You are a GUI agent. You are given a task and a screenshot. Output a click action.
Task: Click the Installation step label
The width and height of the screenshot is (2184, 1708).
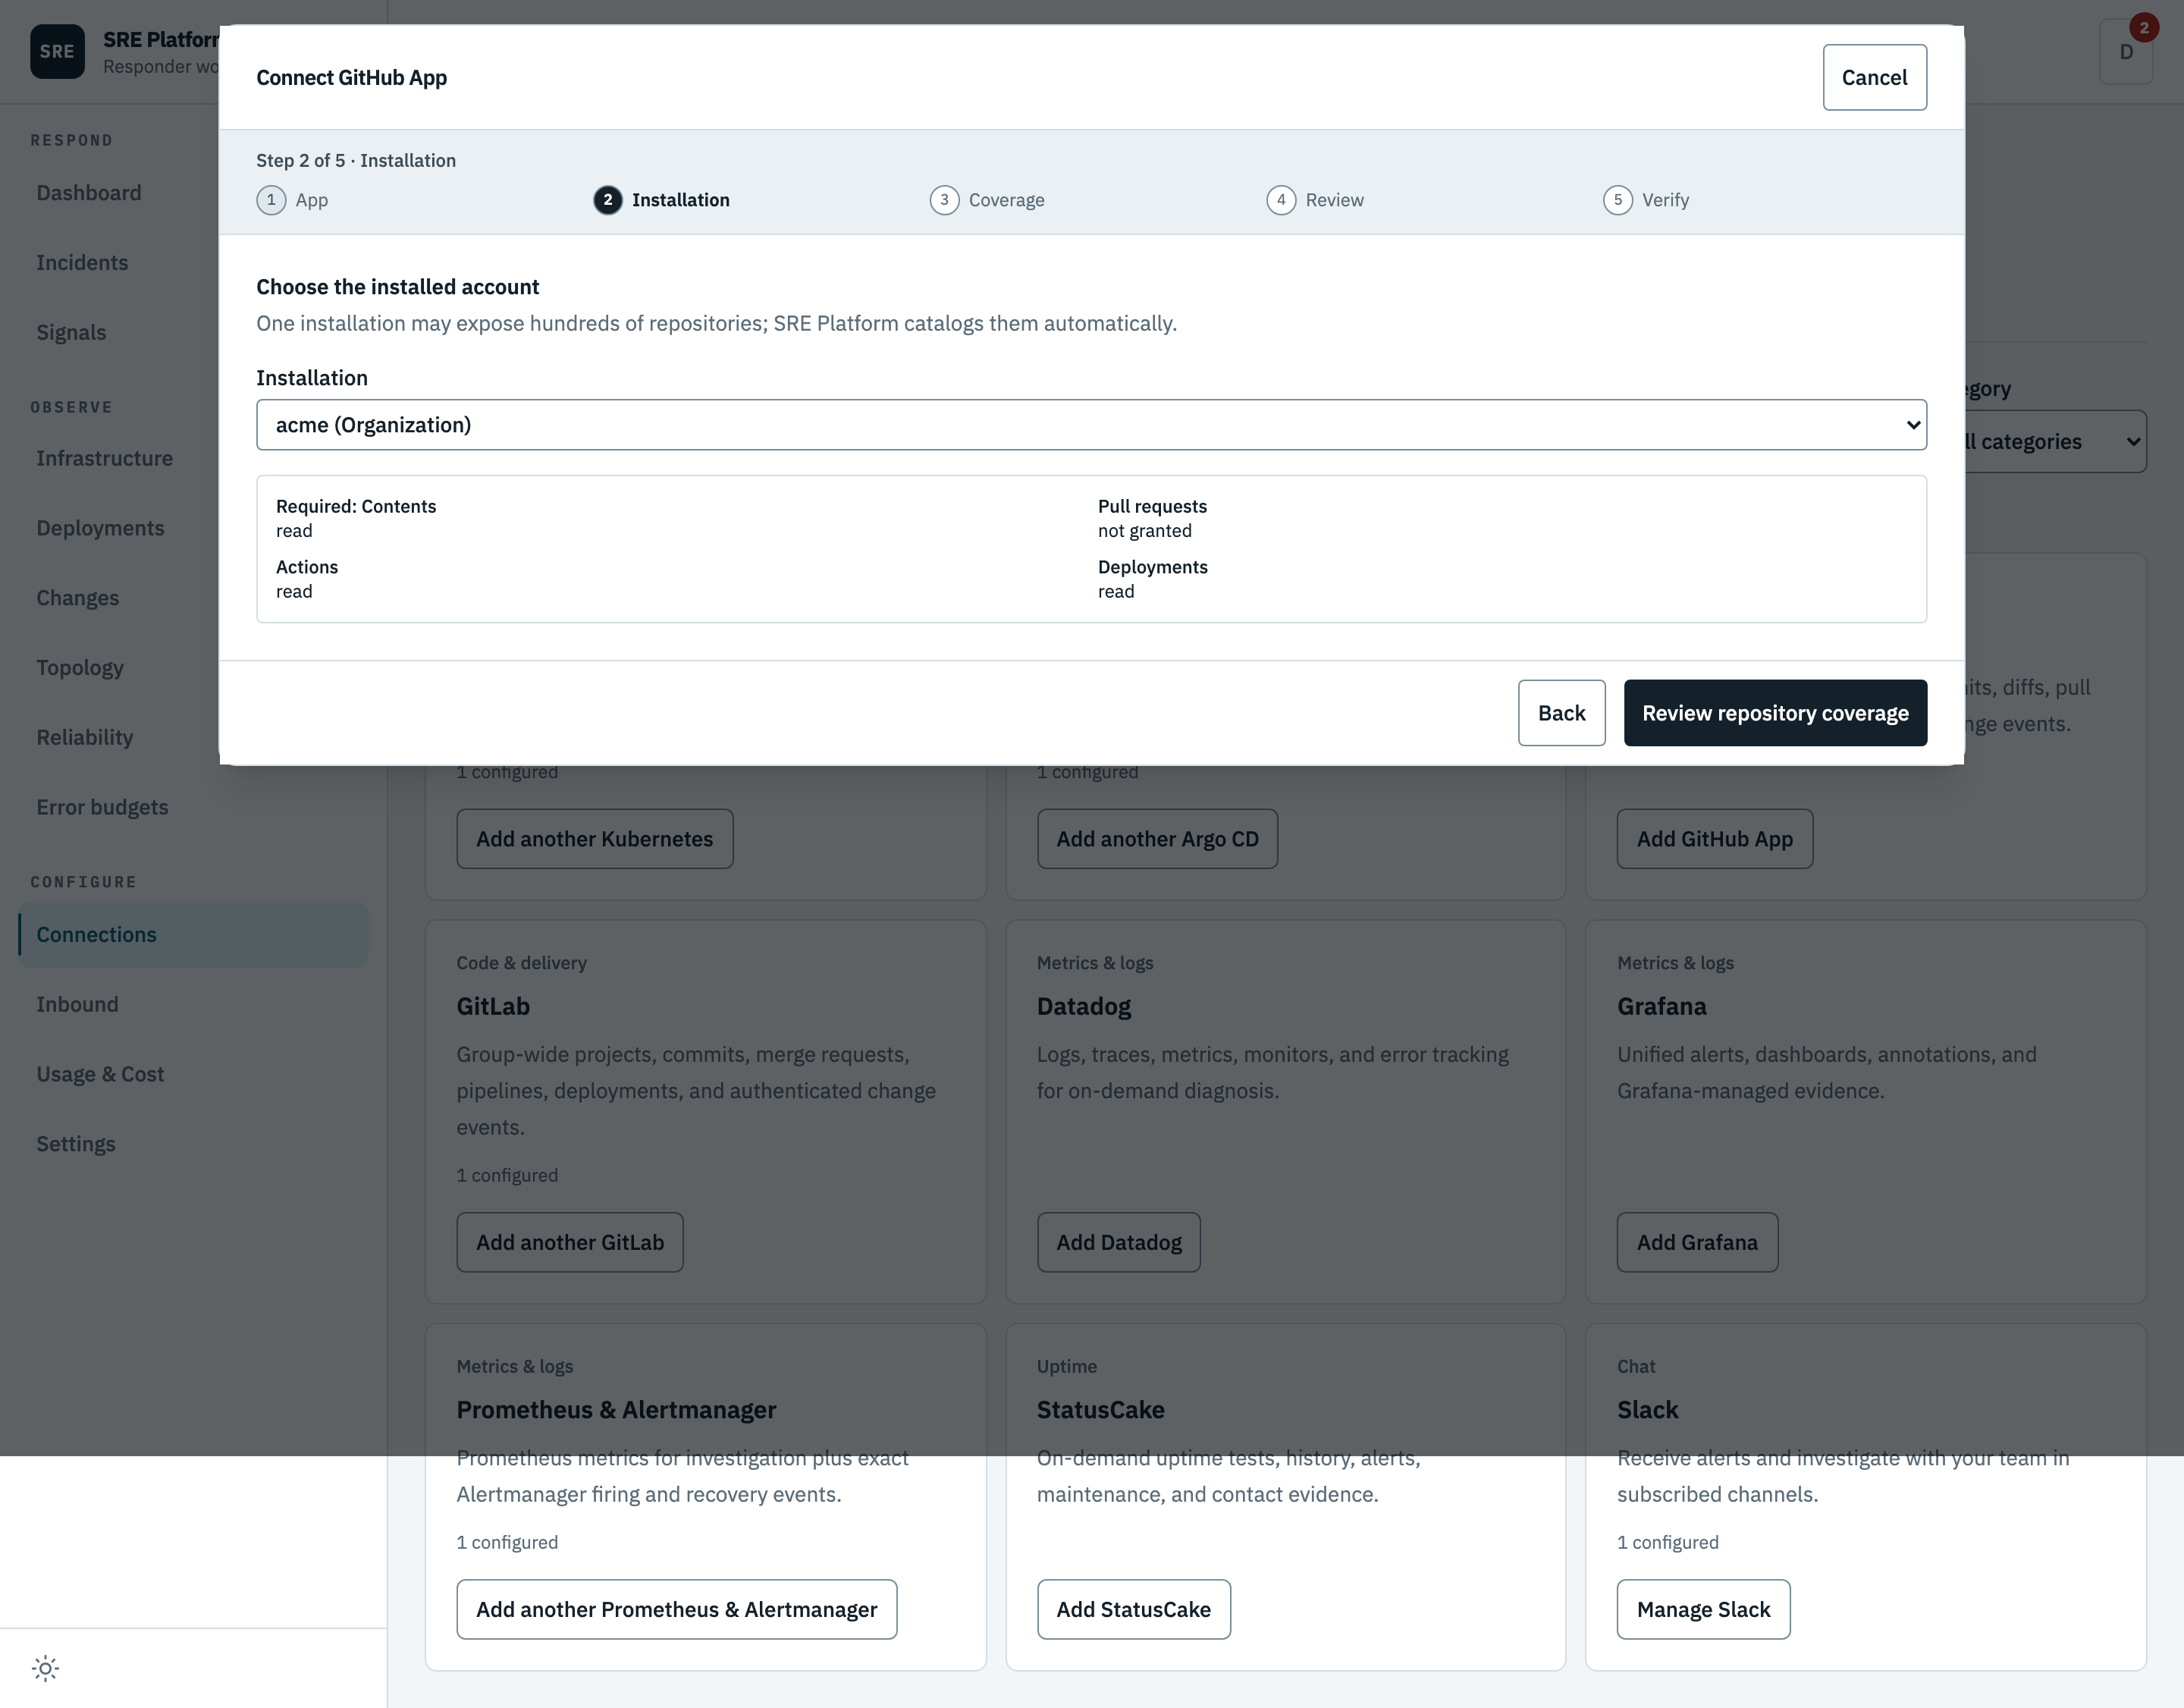681,200
